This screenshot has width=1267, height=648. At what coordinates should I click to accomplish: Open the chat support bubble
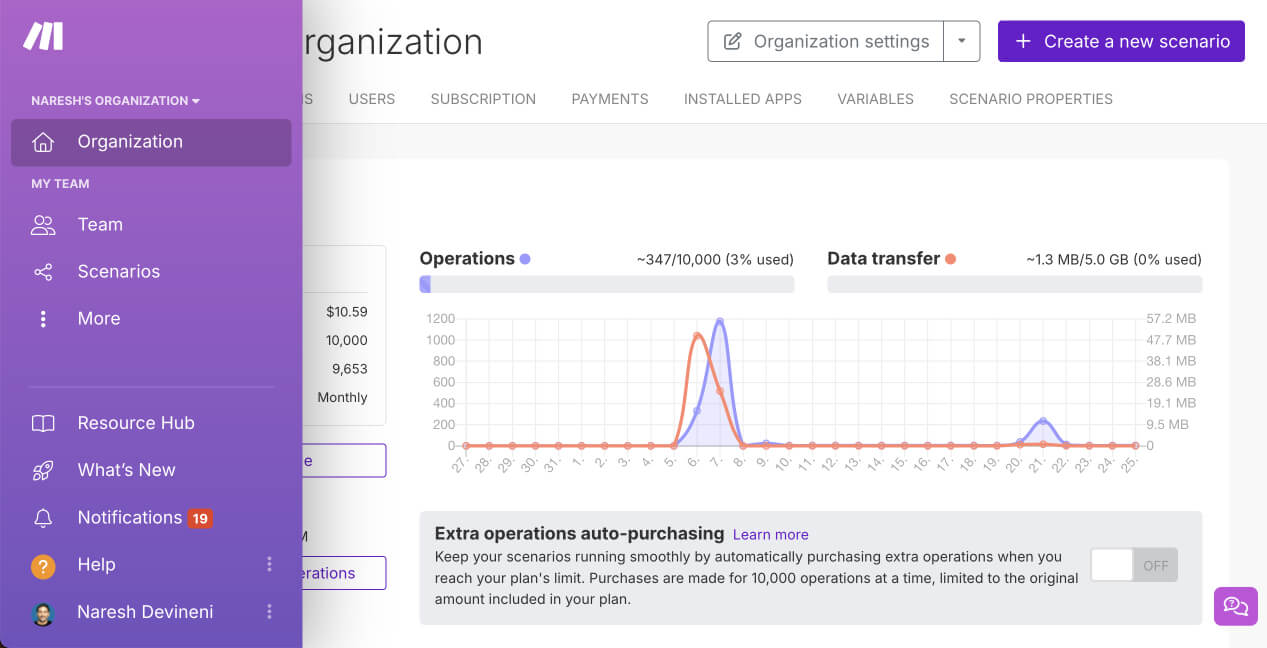coord(1235,606)
